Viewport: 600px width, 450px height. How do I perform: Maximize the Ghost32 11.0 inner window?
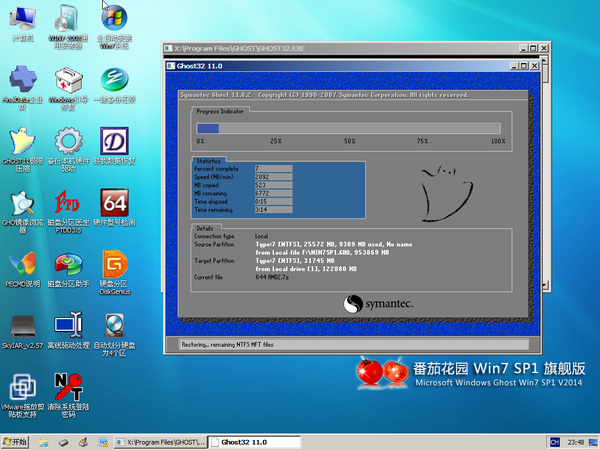tap(524, 66)
